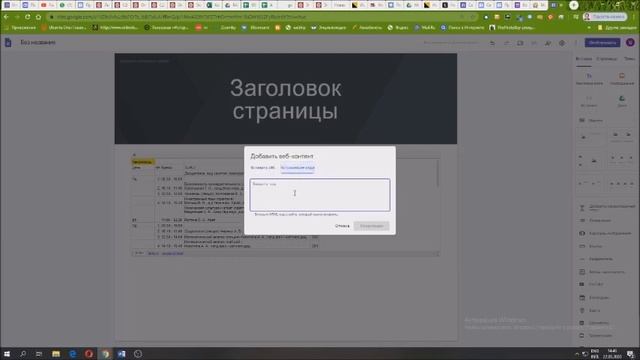
Task: Open Task View on the taskbar
Action: pos(39,354)
